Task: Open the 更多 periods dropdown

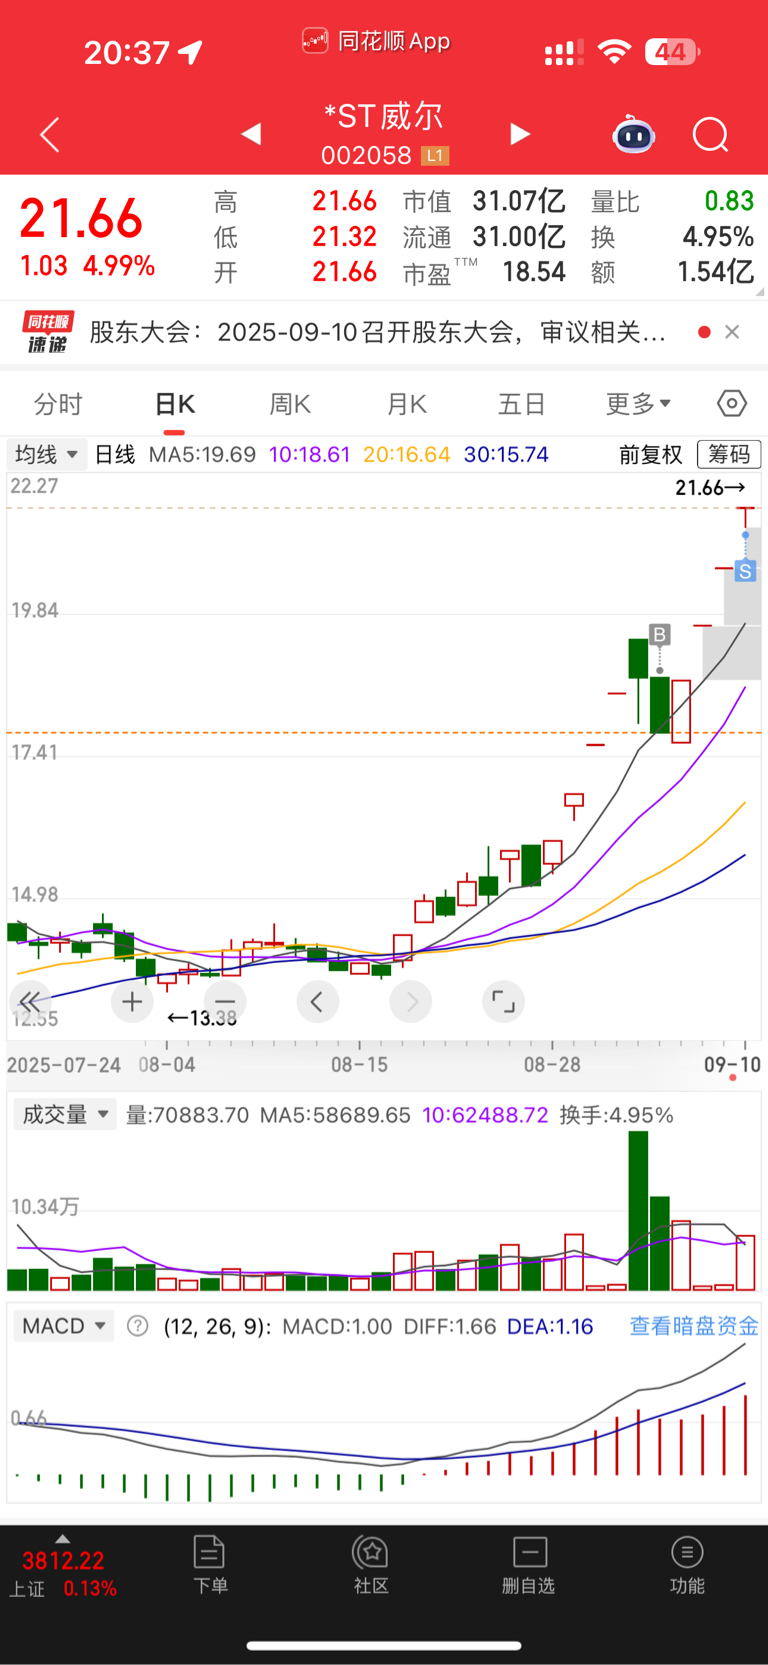Action: click(x=638, y=404)
